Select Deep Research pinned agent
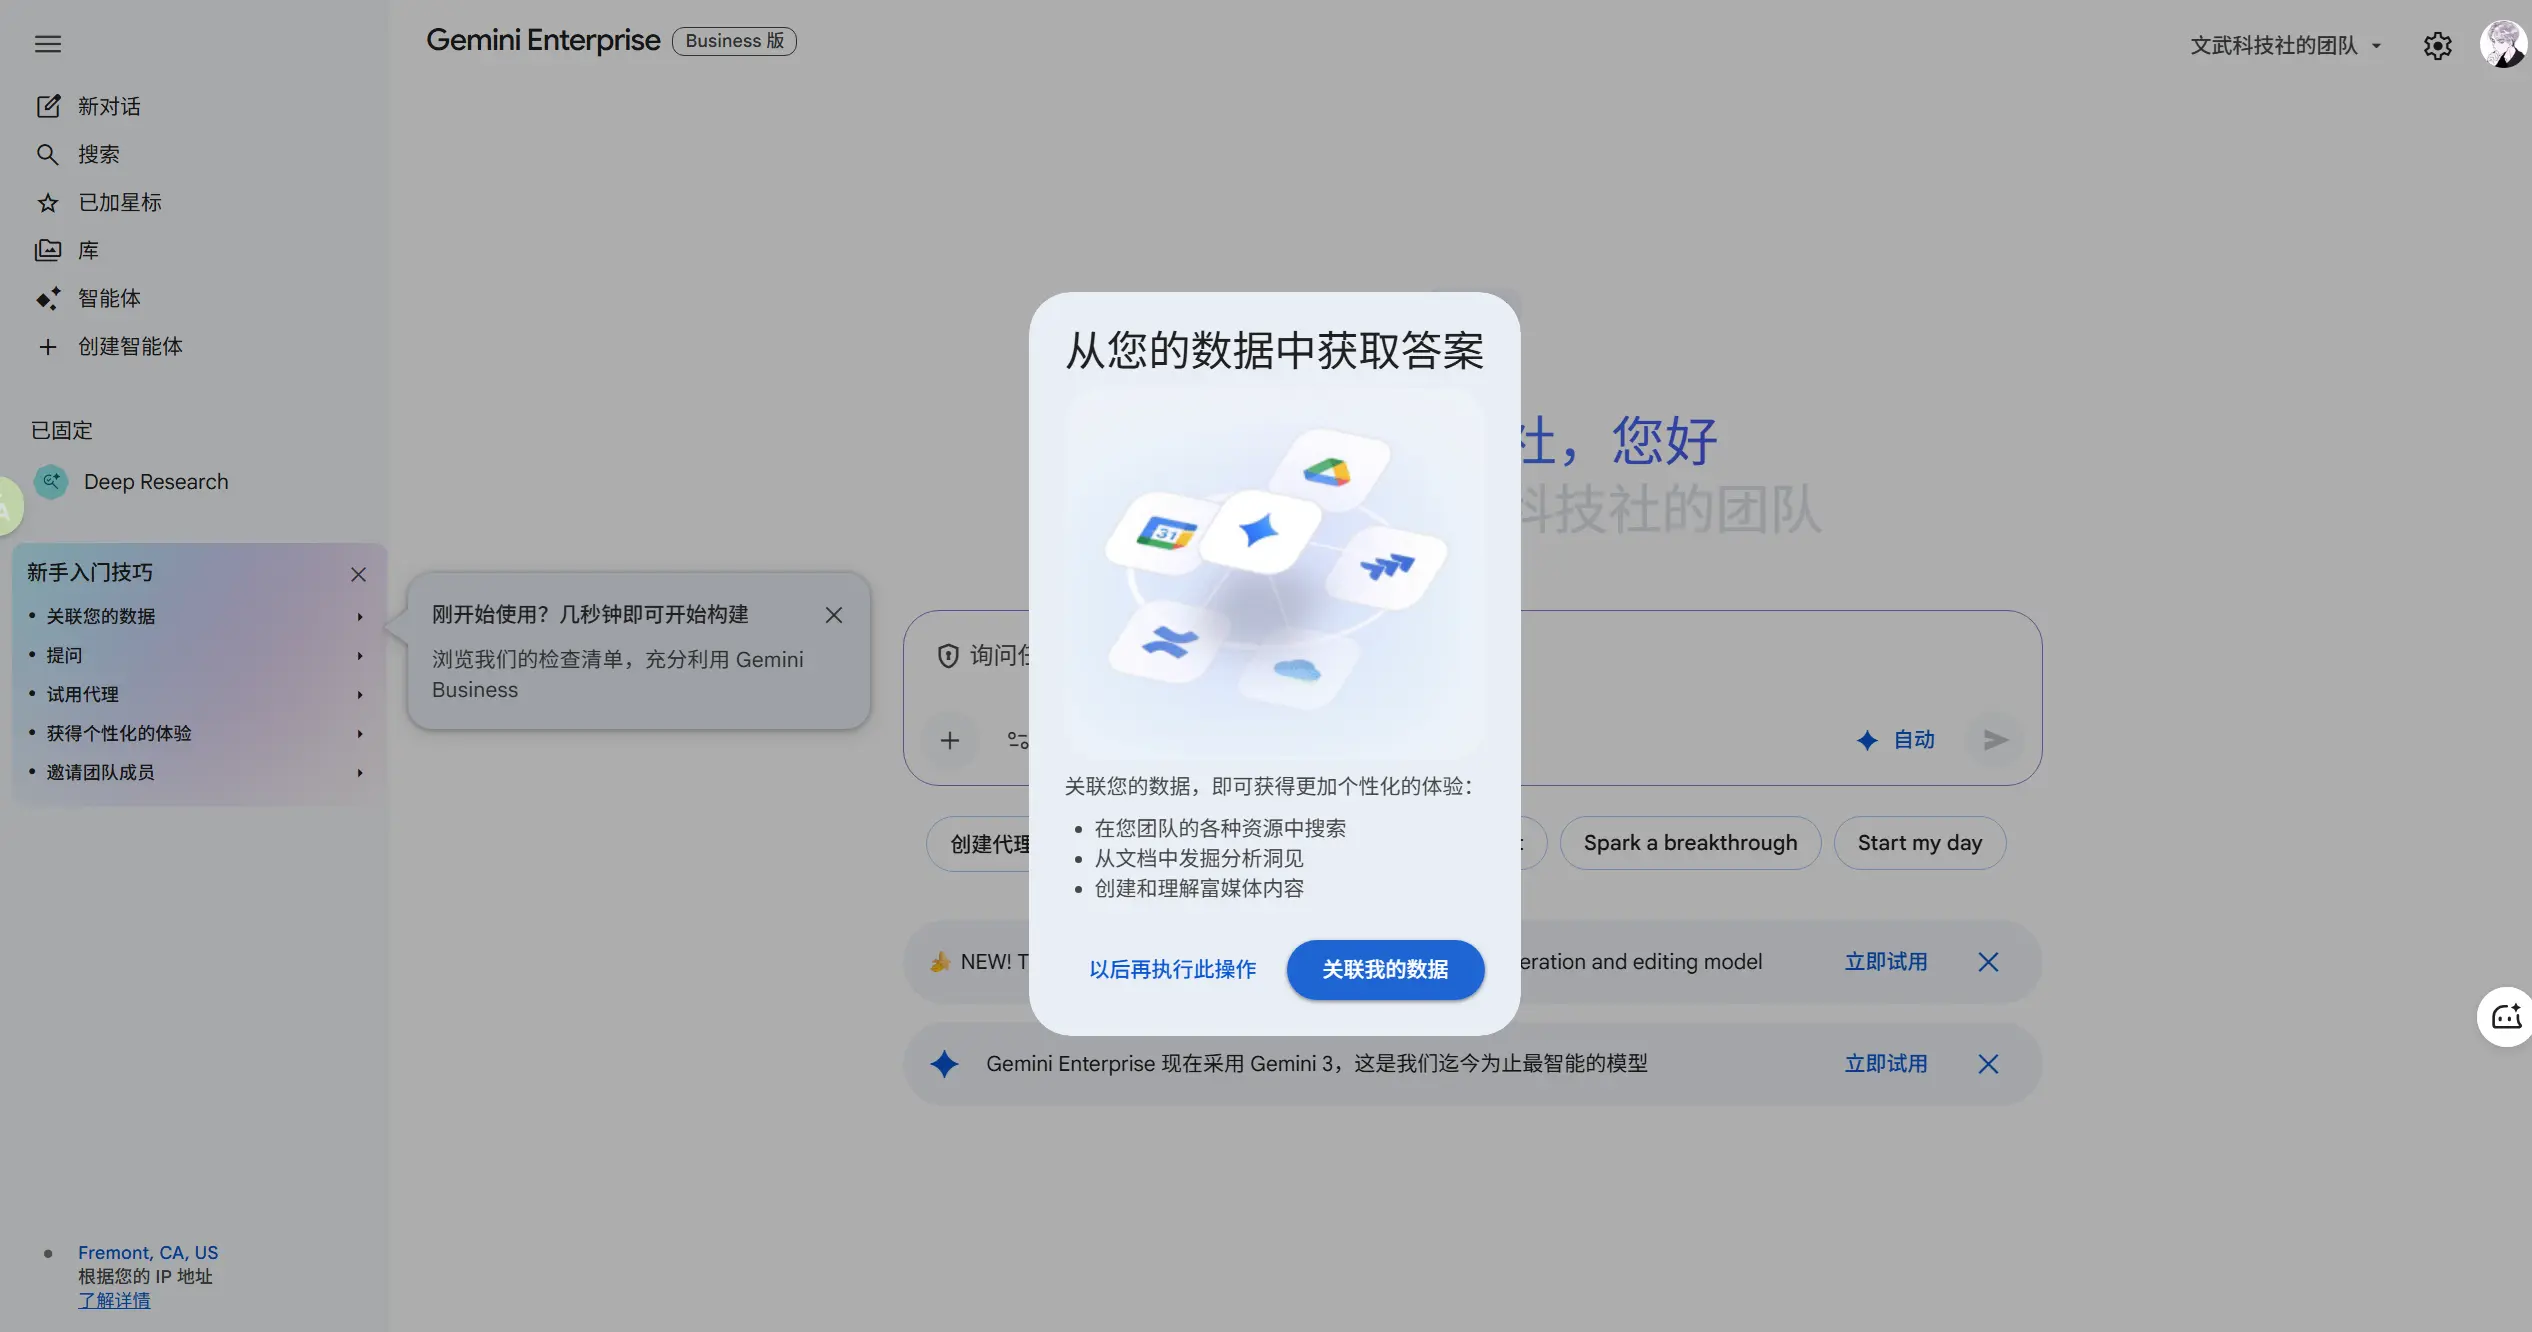Viewport: 2532px width, 1332px height. pyautogui.click(x=155, y=482)
